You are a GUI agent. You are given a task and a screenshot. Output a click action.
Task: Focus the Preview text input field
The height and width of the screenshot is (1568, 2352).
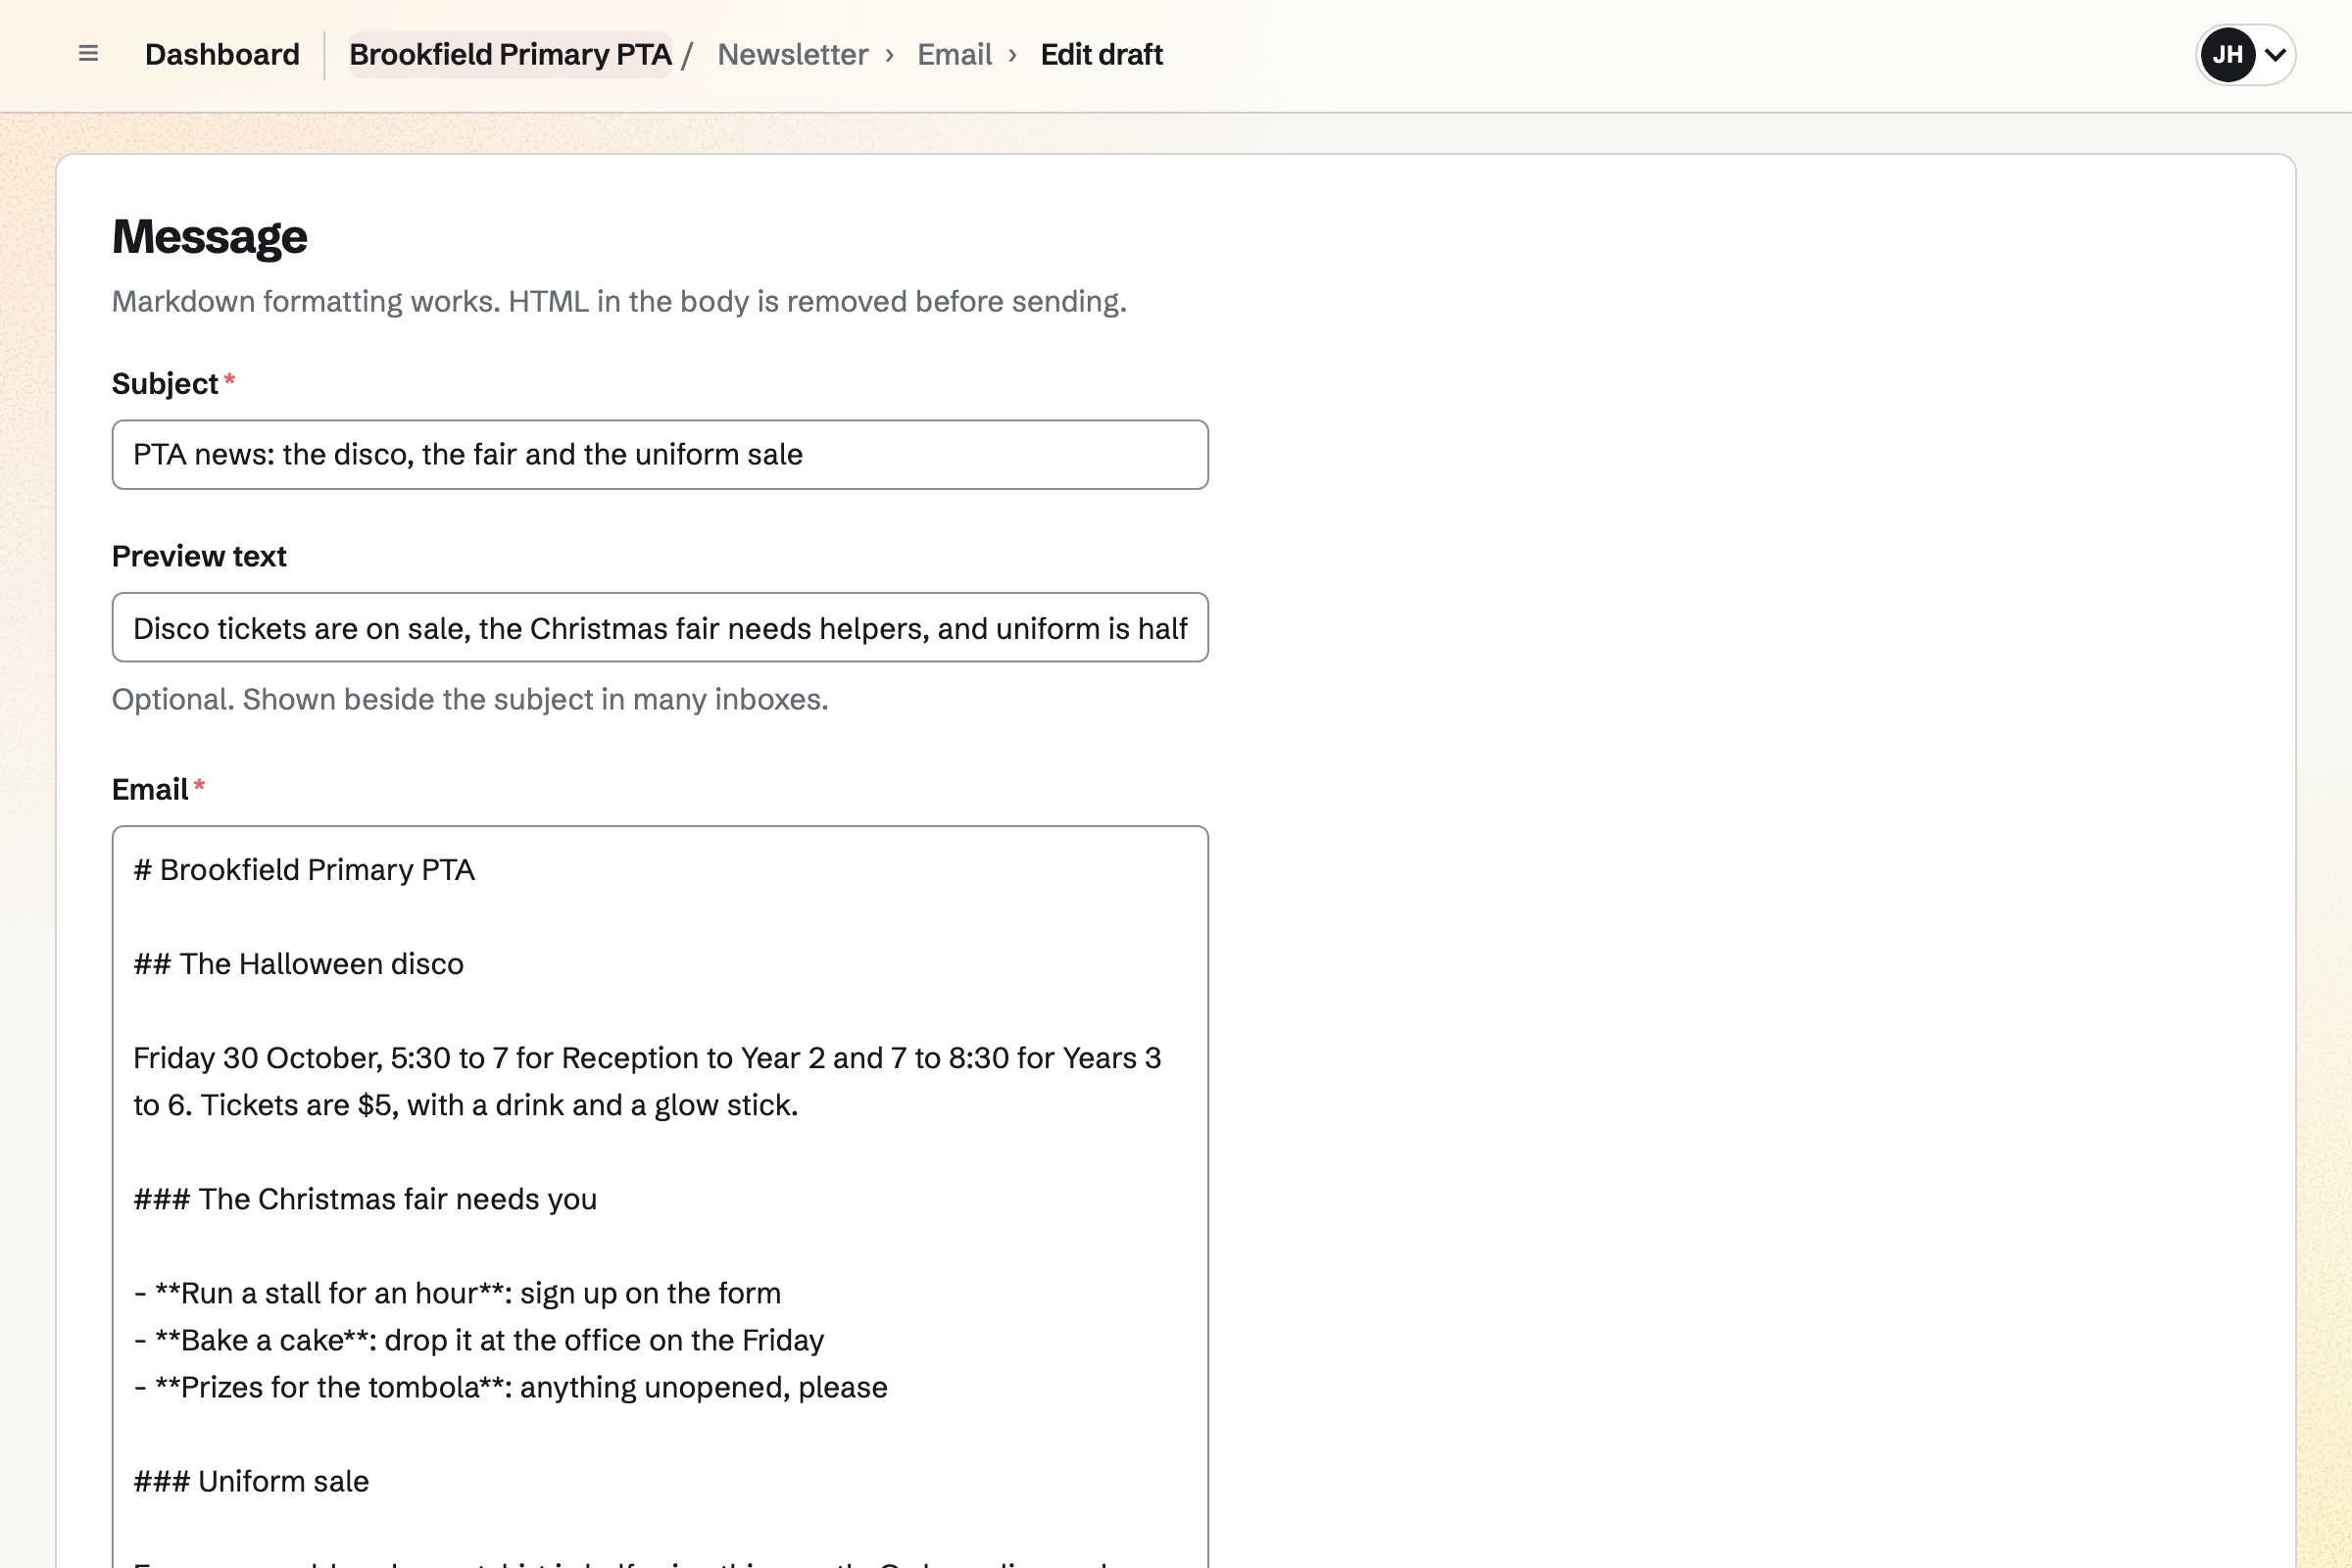coord(660,628)
